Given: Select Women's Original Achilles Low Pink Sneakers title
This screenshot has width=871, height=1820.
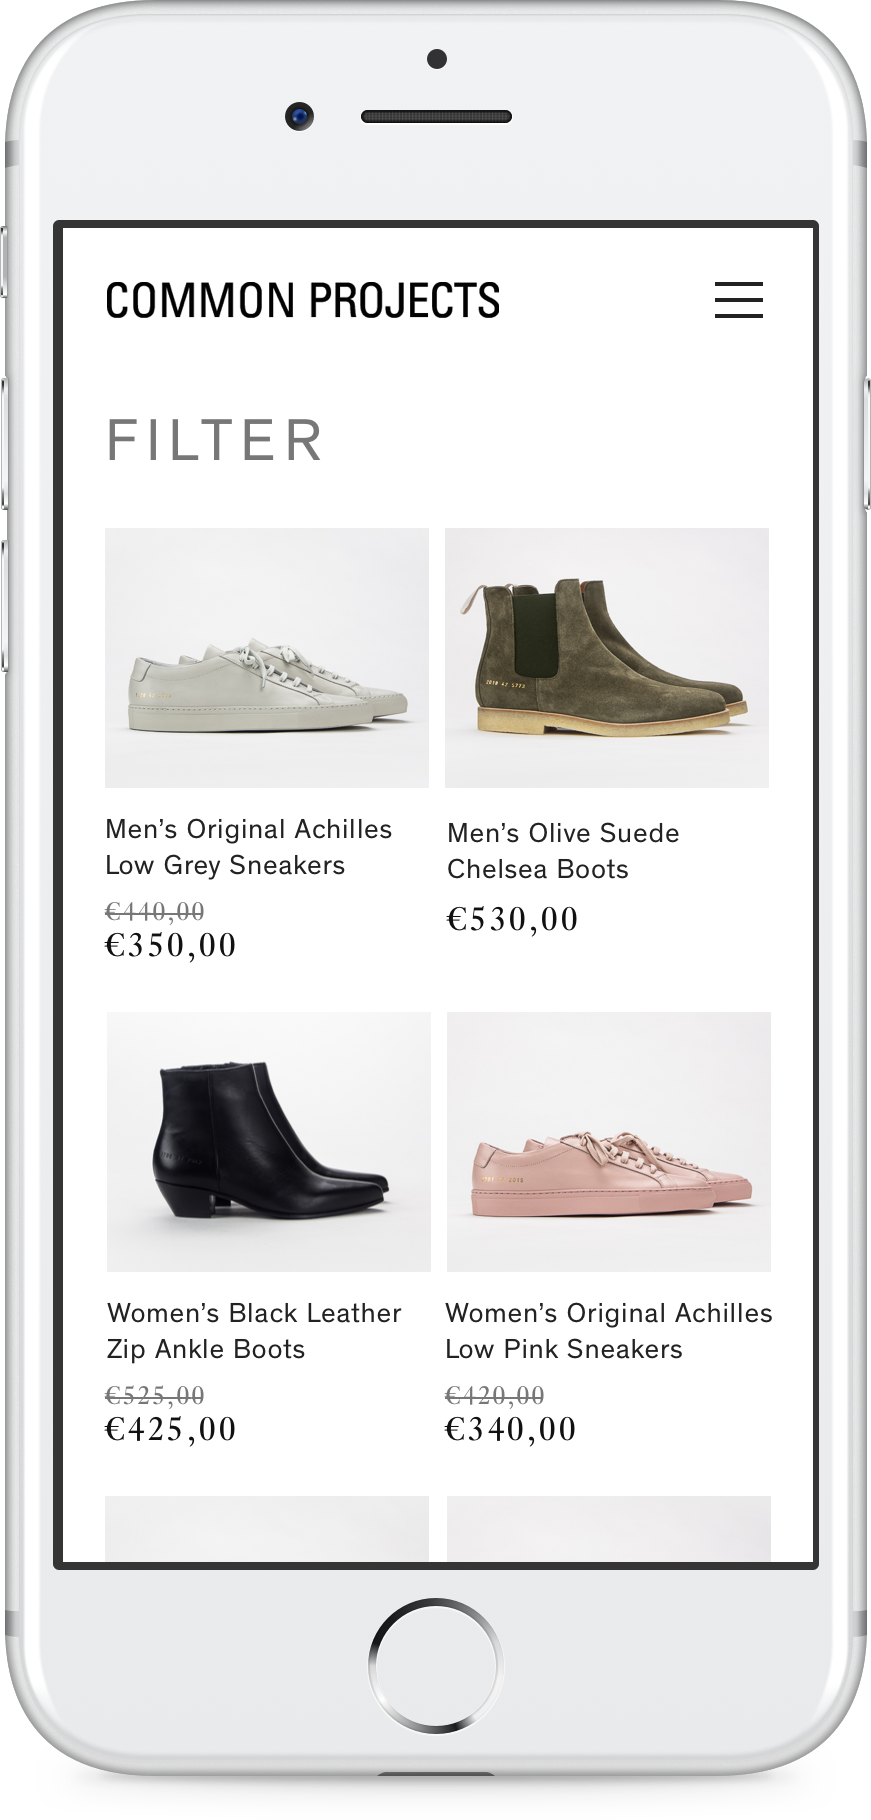Looking at the screenshot, I should tap(609, 1331).
